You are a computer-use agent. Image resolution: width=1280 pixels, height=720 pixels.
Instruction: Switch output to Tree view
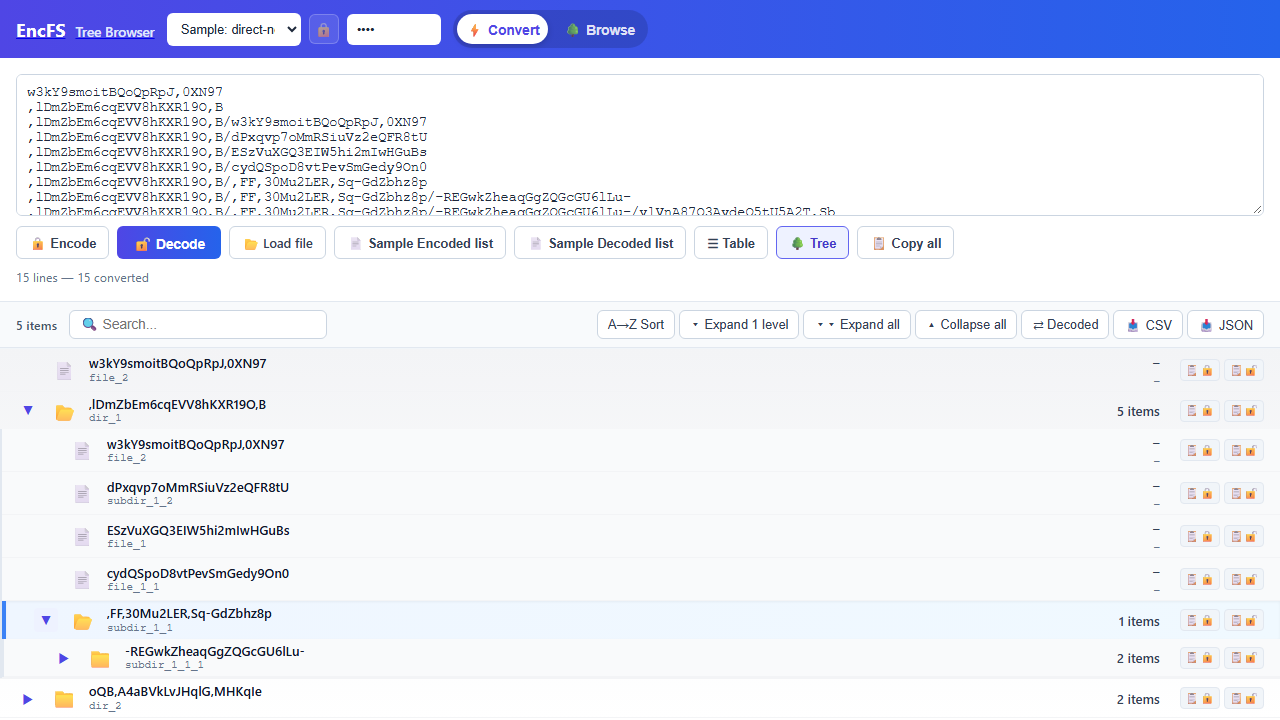point(813,243)
